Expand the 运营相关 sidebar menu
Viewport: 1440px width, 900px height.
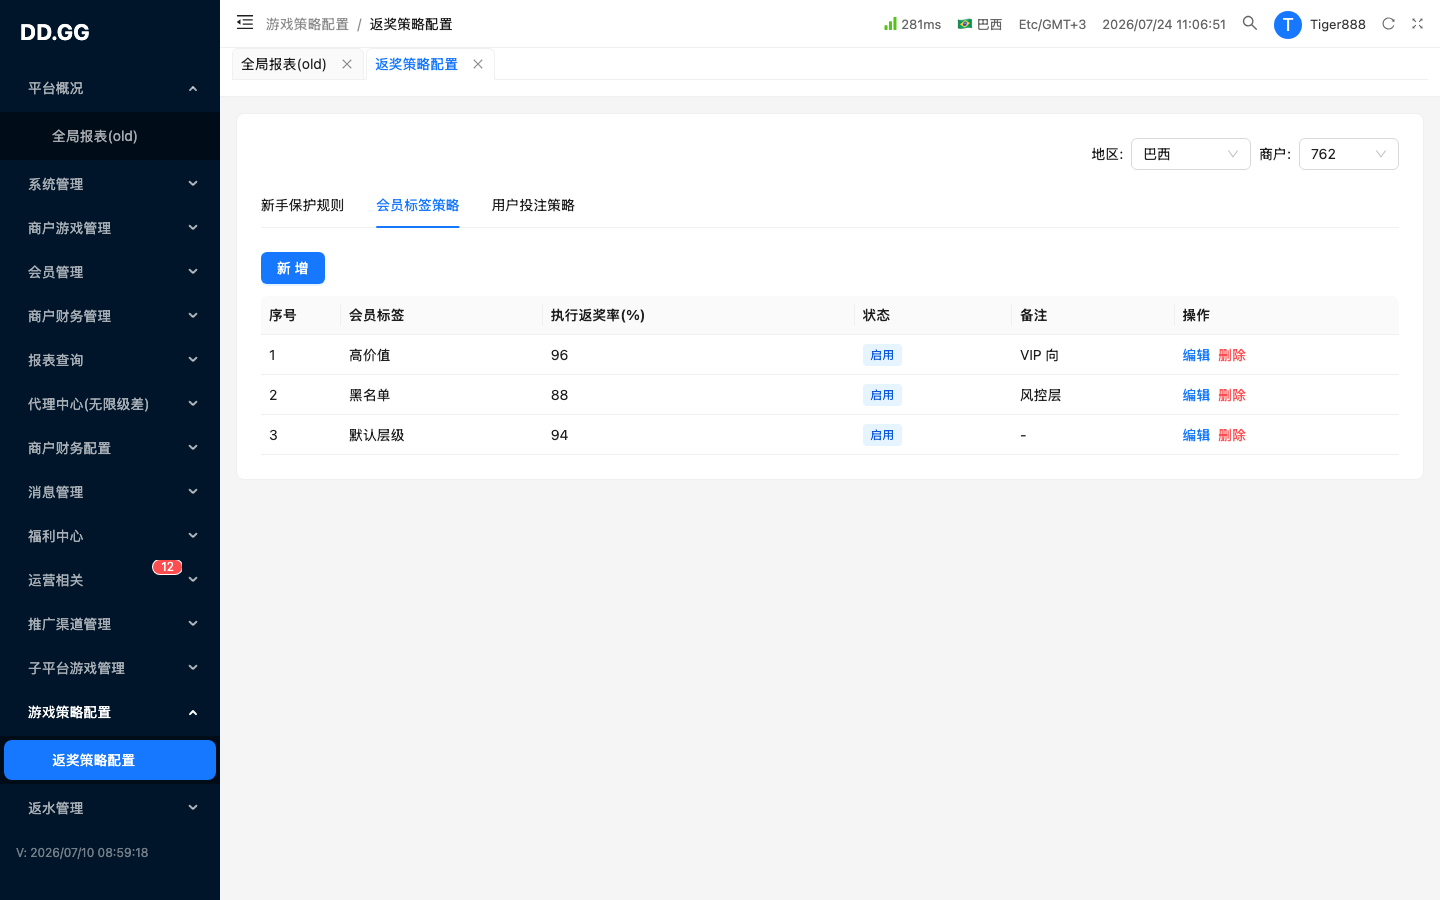(110, 580)
